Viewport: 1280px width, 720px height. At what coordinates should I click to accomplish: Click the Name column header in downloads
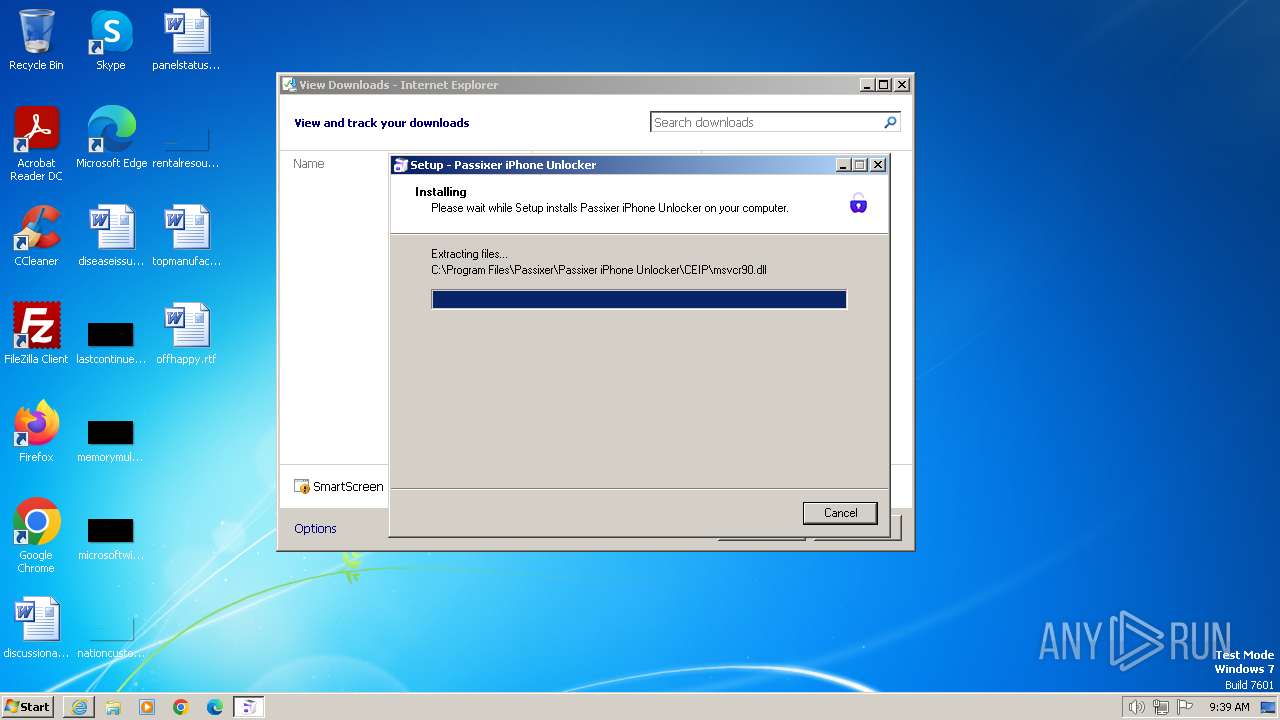(309, 163)
